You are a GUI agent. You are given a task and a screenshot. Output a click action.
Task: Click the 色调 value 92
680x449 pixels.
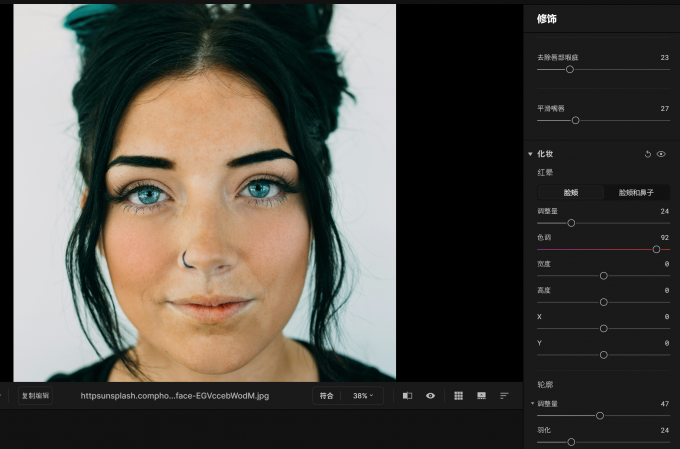665,237
